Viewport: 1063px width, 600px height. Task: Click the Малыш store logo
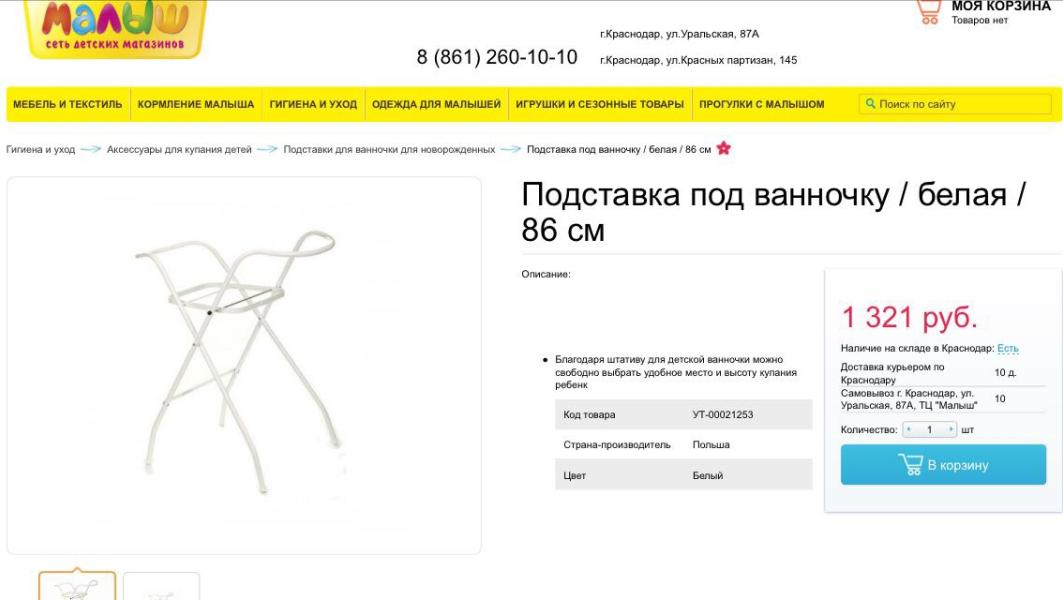click(115, 28)
